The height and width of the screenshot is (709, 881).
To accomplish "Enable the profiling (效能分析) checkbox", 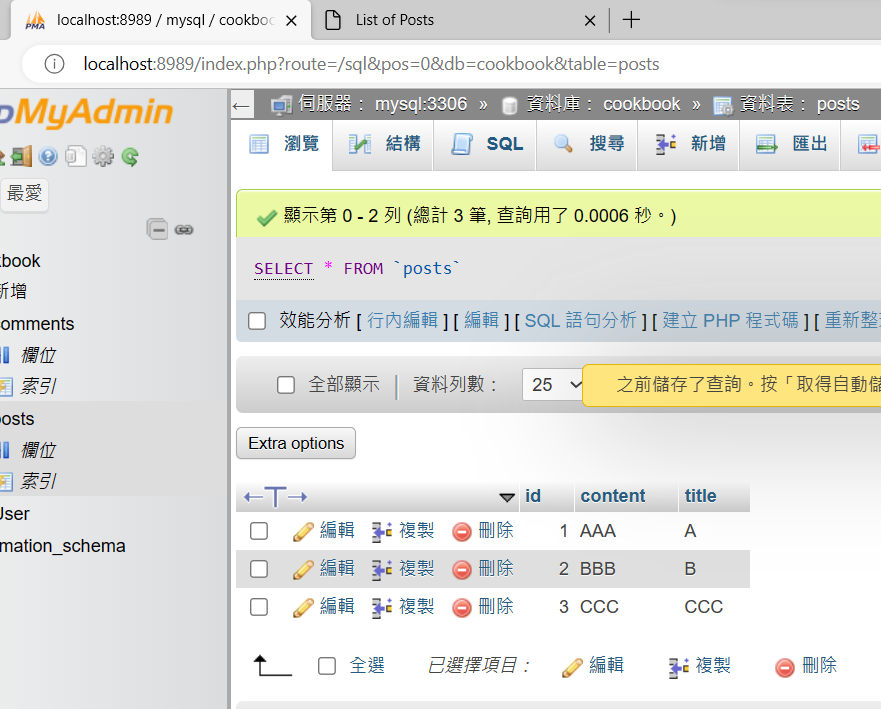I will 257,321.
